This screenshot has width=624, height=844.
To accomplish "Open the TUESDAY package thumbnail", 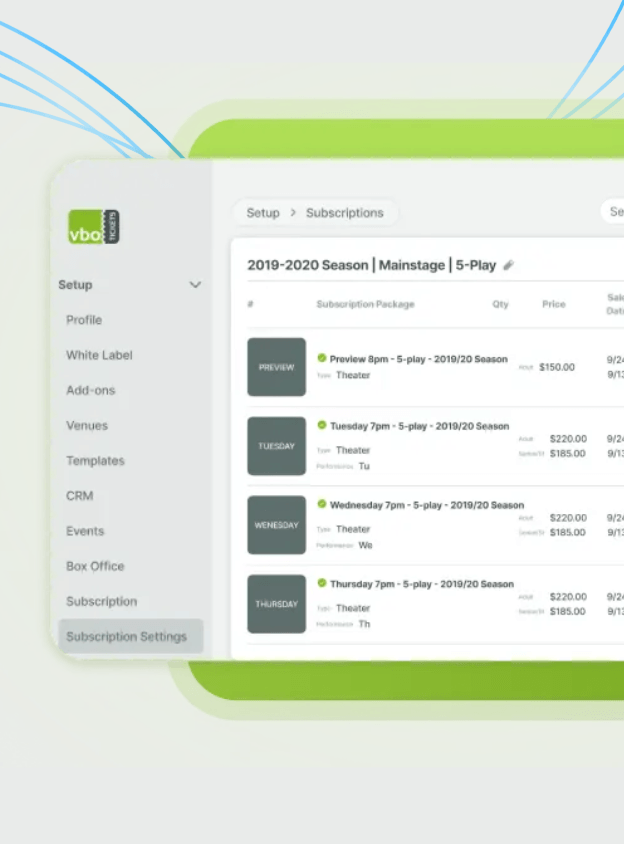I will tap(276, 446).
